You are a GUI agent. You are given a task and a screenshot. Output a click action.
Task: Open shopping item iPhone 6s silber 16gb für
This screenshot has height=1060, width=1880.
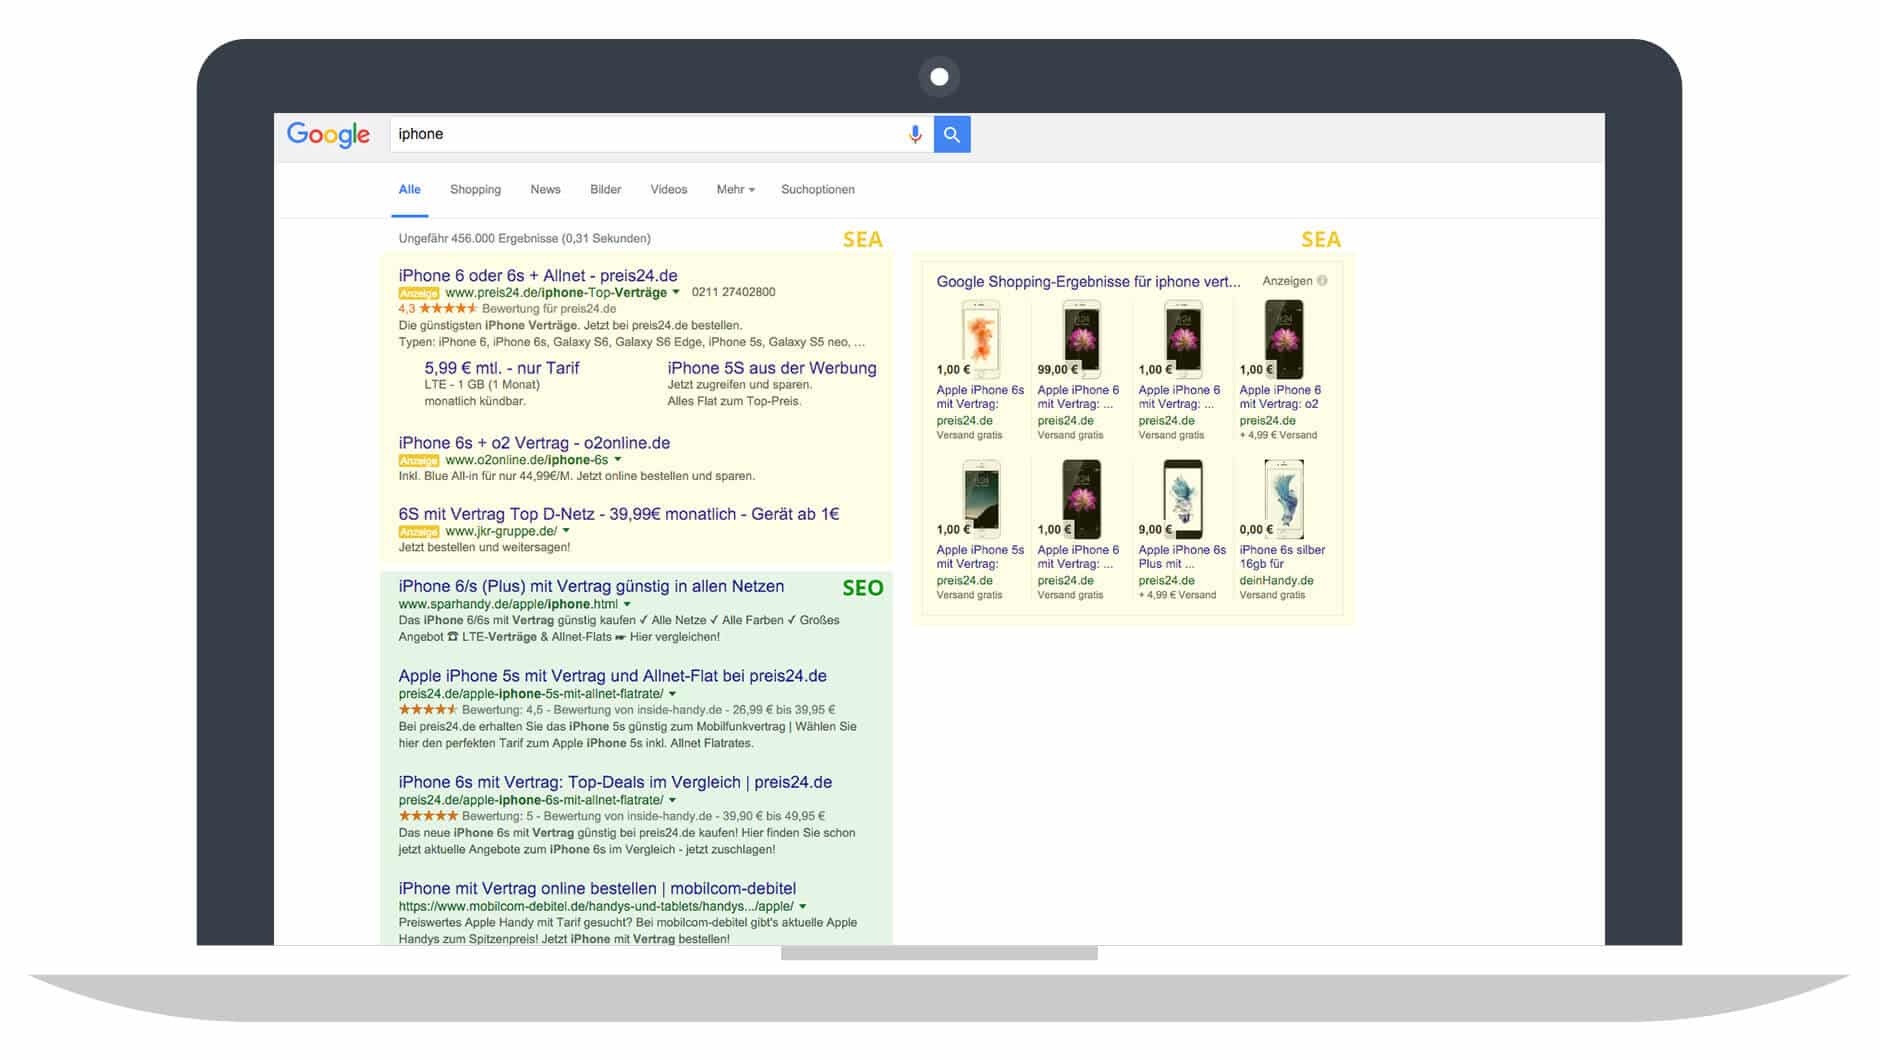tap(1282, 557)
